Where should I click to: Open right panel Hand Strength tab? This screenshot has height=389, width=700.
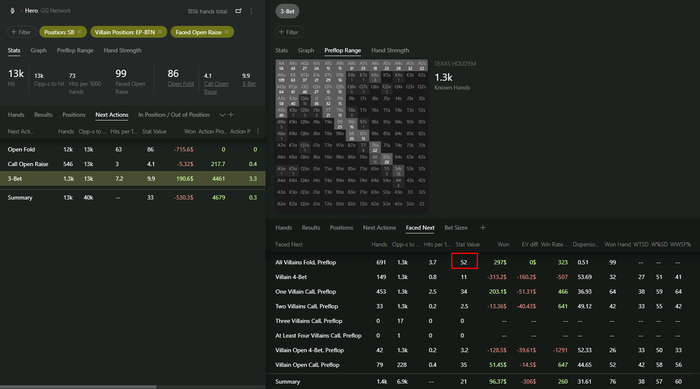coord(390,50)
